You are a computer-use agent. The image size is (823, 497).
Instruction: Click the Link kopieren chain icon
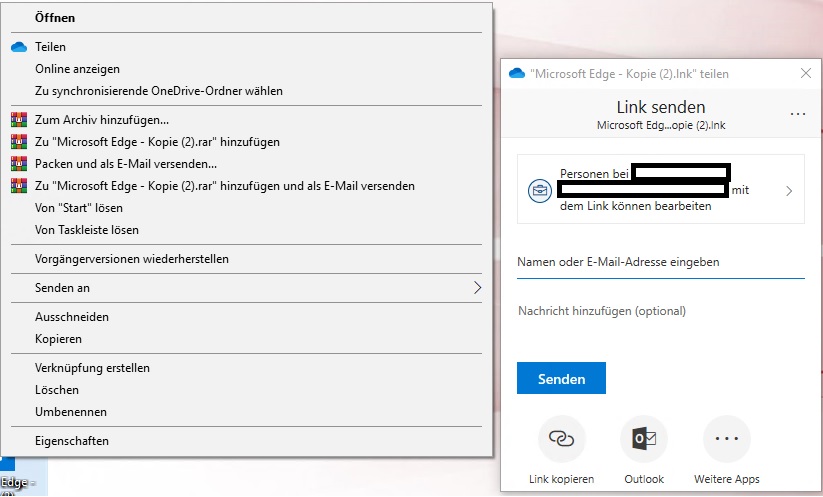tap(561, 439)
